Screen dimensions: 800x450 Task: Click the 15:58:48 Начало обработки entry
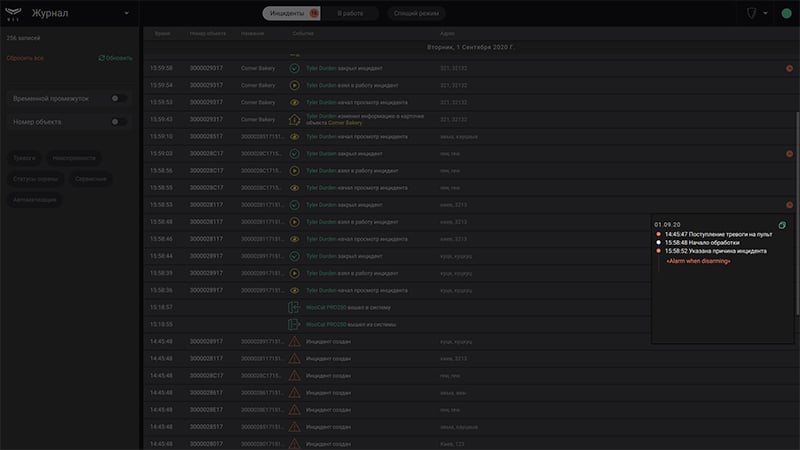702,243
